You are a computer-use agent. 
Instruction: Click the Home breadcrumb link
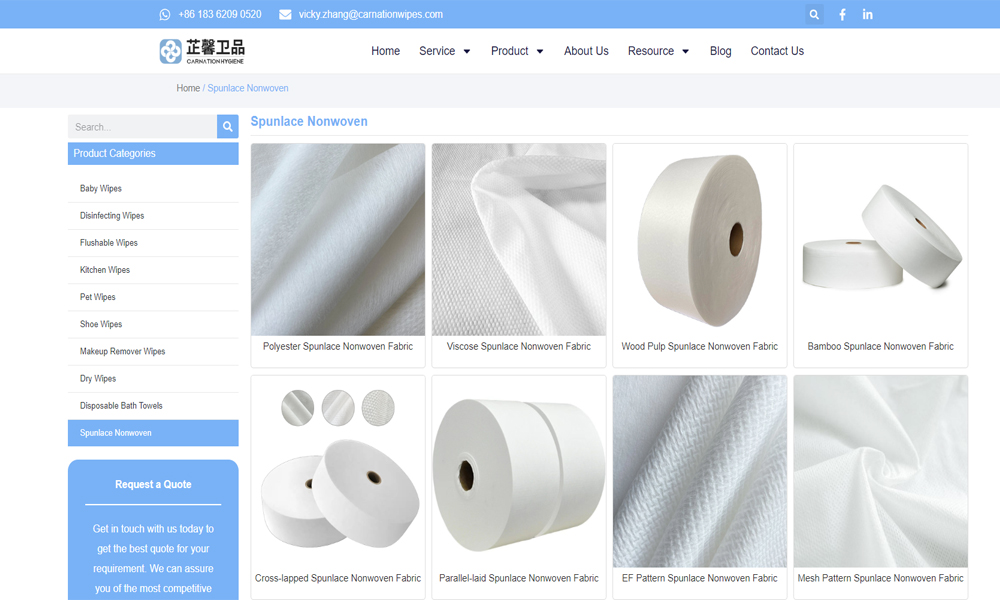click(x=188, y=88)
